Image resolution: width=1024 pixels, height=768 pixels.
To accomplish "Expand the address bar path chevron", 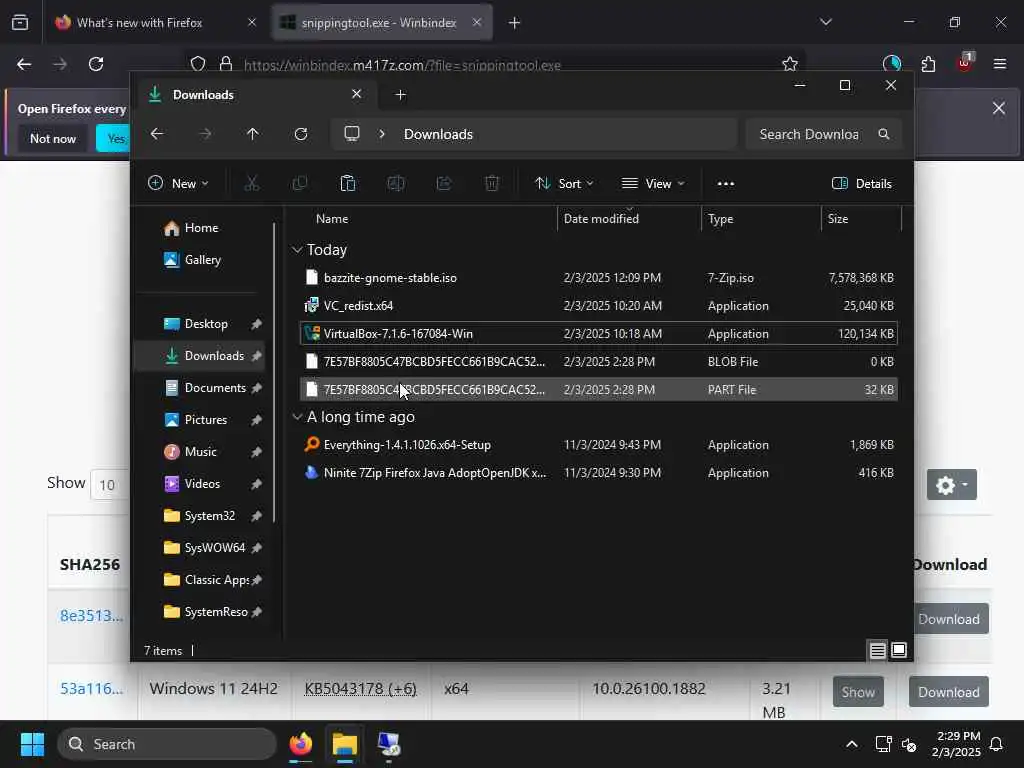I will tap(382, 134).
